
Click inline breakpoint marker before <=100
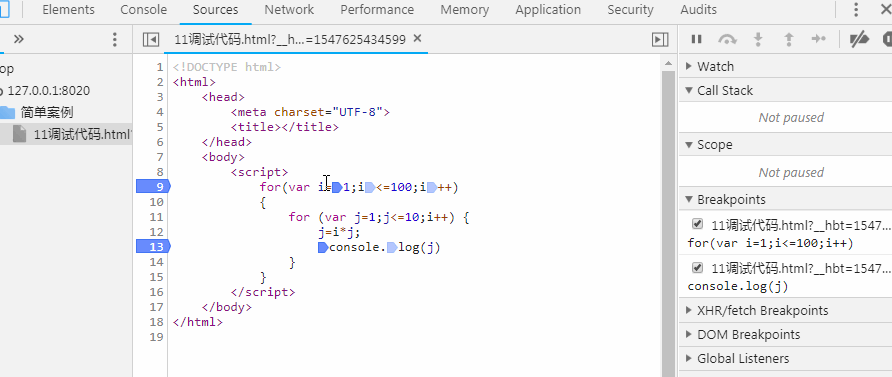tap(369, 187)
